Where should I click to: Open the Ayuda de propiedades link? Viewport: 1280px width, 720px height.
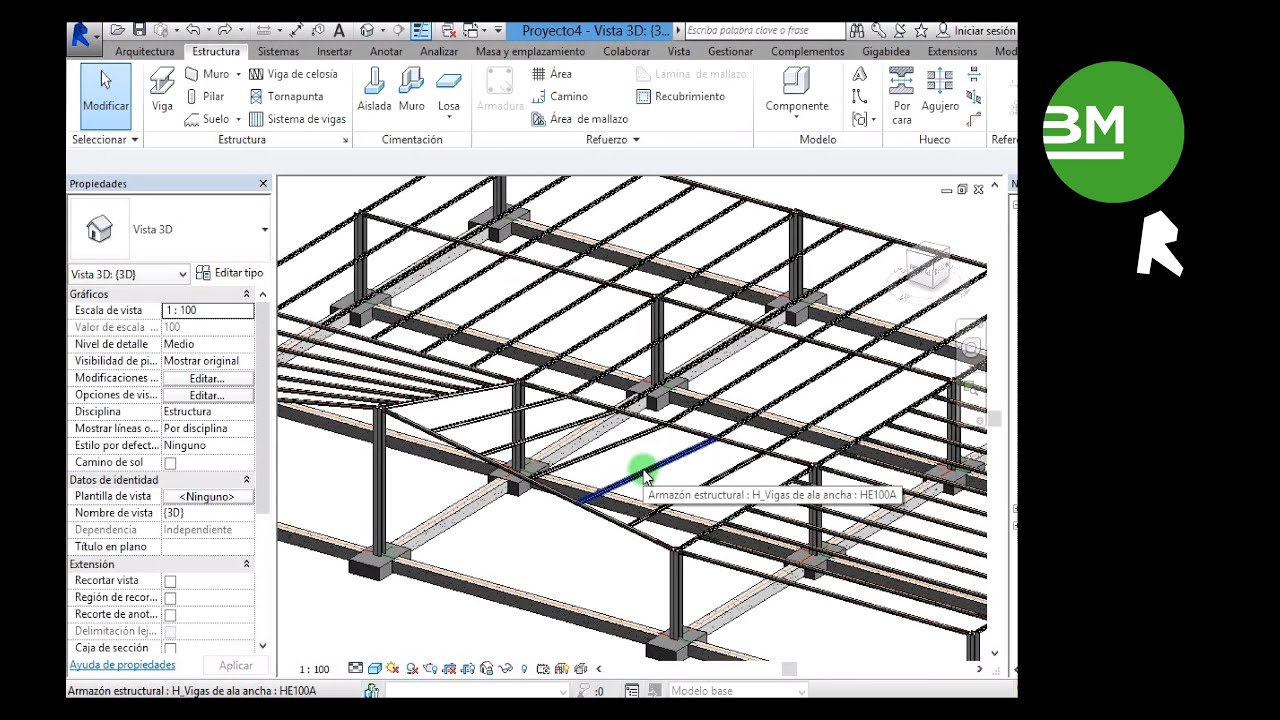[122, 665]
